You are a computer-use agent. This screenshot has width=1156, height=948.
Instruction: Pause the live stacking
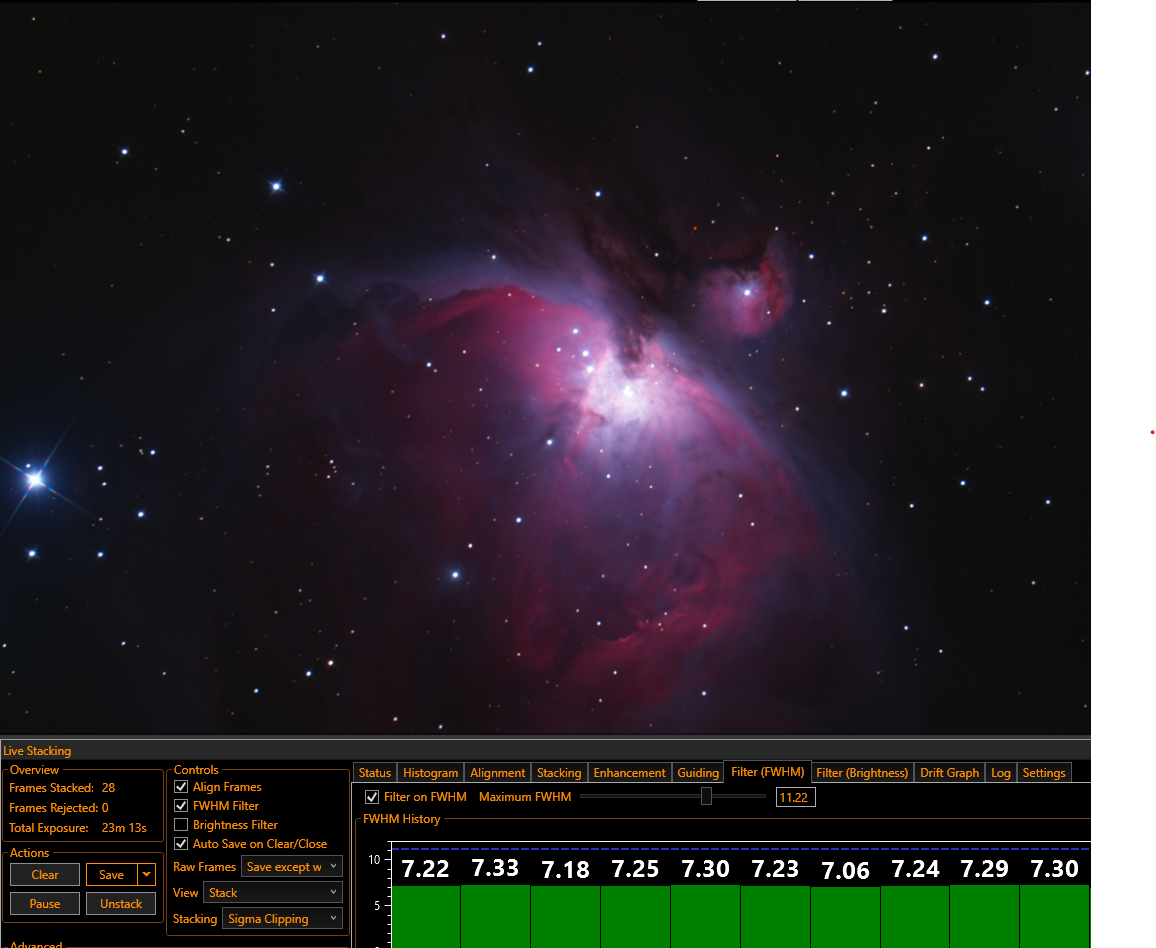[45, 903]
